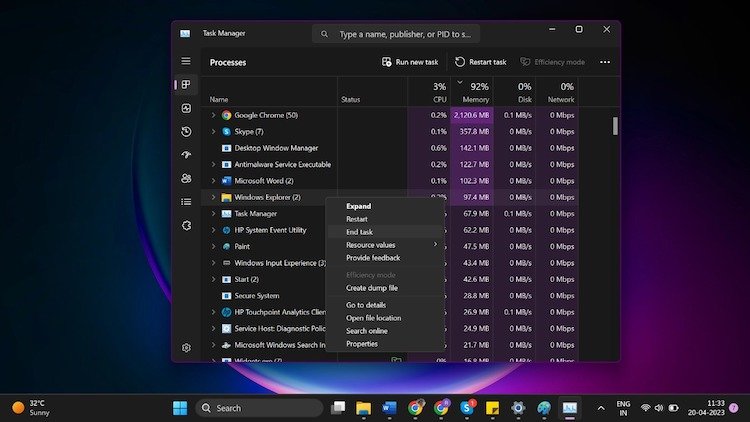Sort by the Memory column header
This screenshot has height=422, width=750.
click(472, 92)
